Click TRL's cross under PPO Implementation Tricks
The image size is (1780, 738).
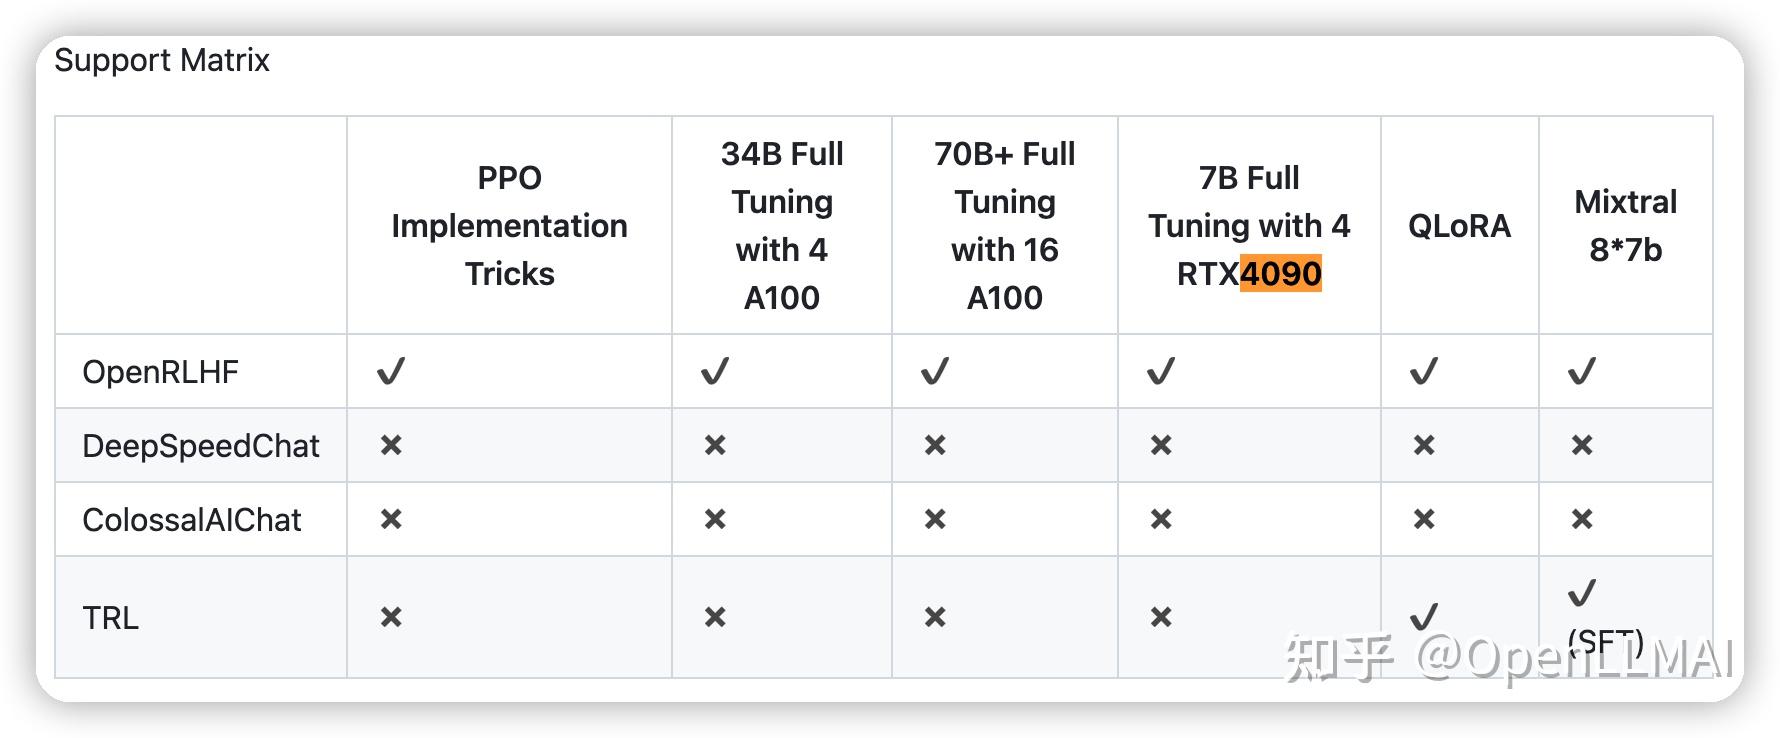tap(391, 617)
